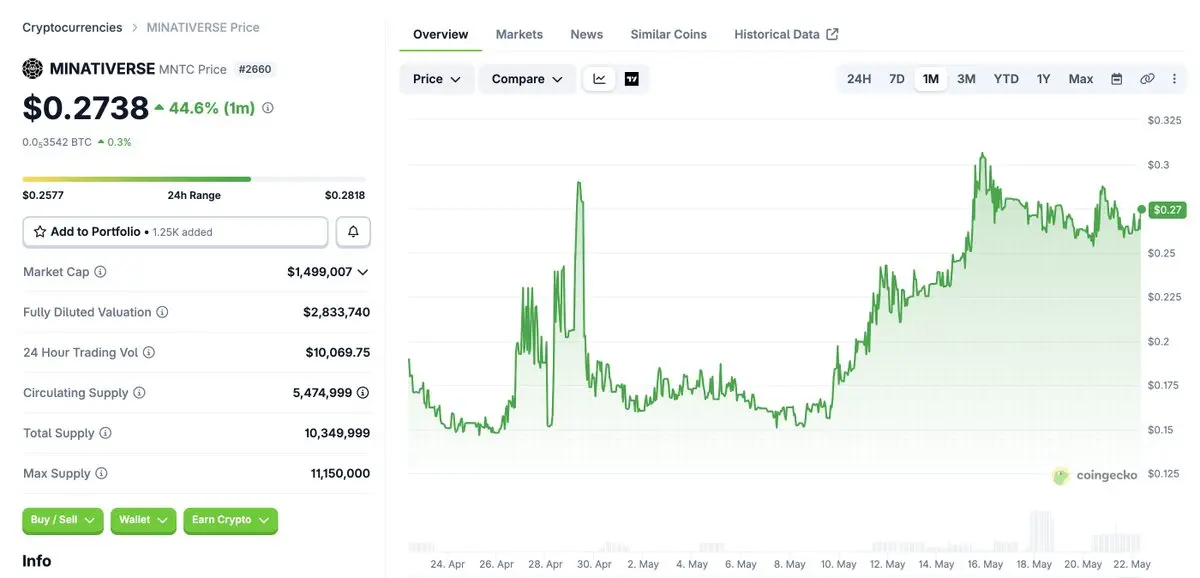The image size is (1200, 578).
Task: Click the external link icon on Historical Data
Action: pyautogui.click(x=832, y=34)
